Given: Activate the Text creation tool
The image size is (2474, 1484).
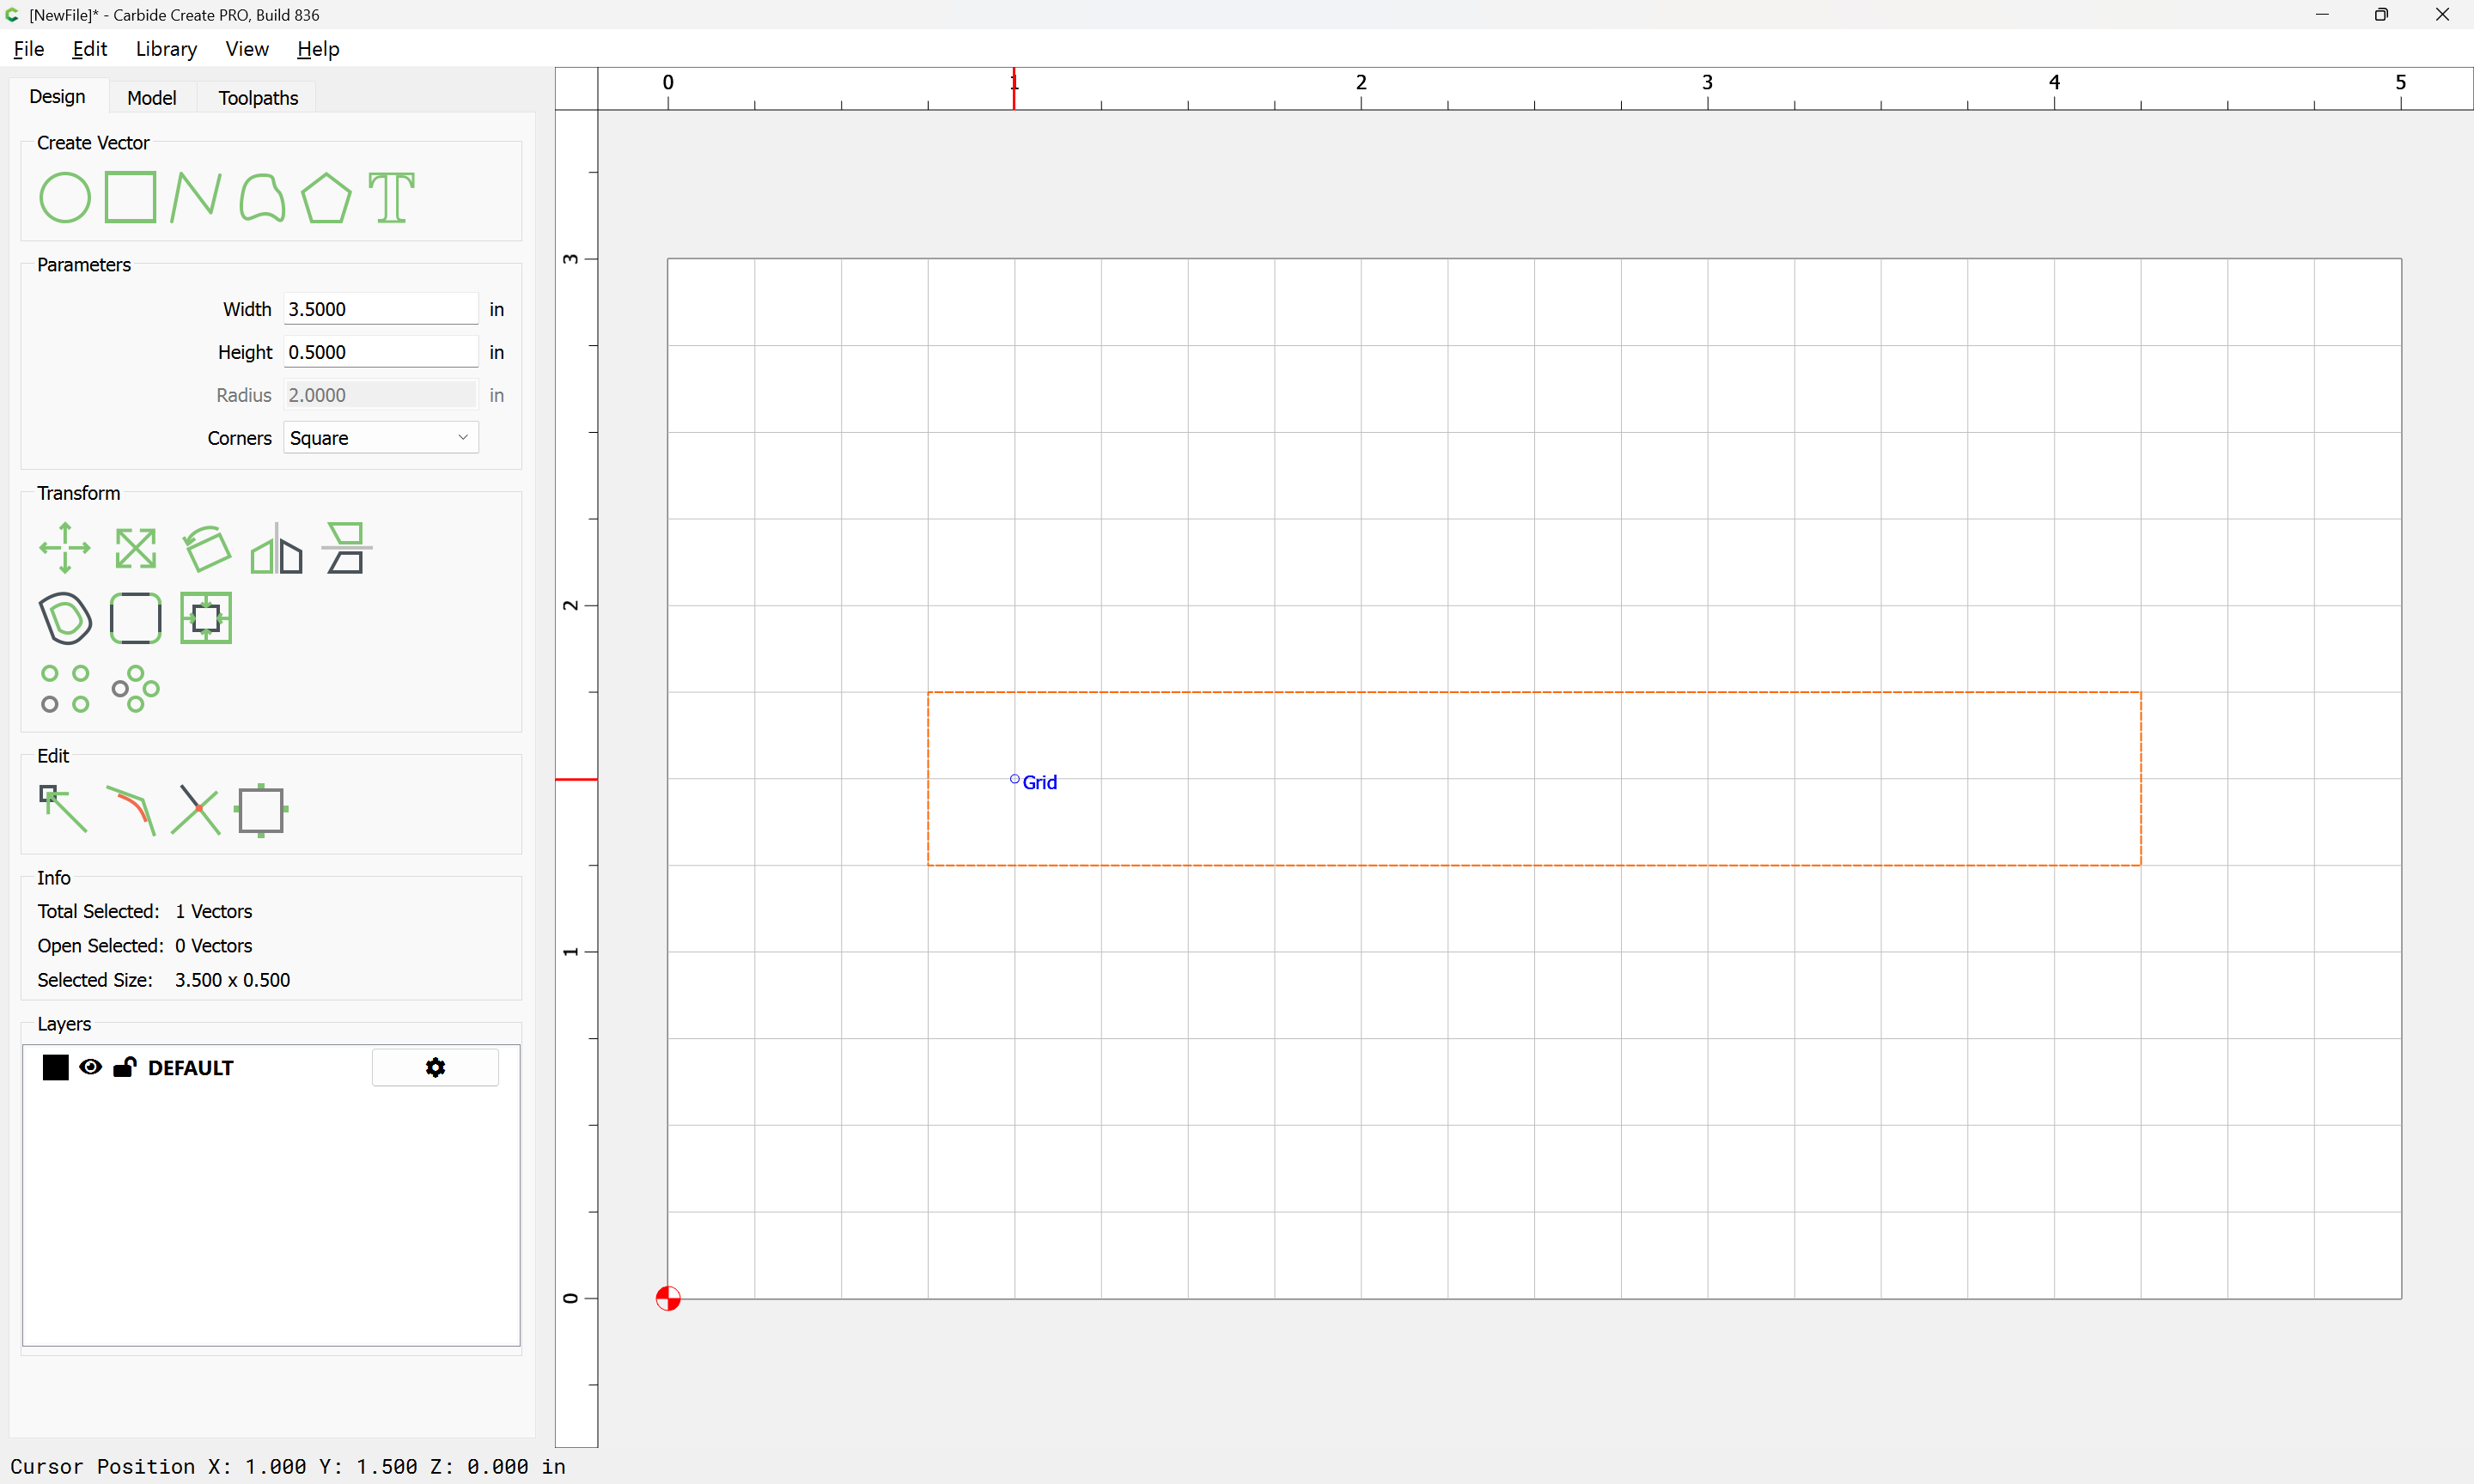Looking at the screenshot, I should (391, 197).
